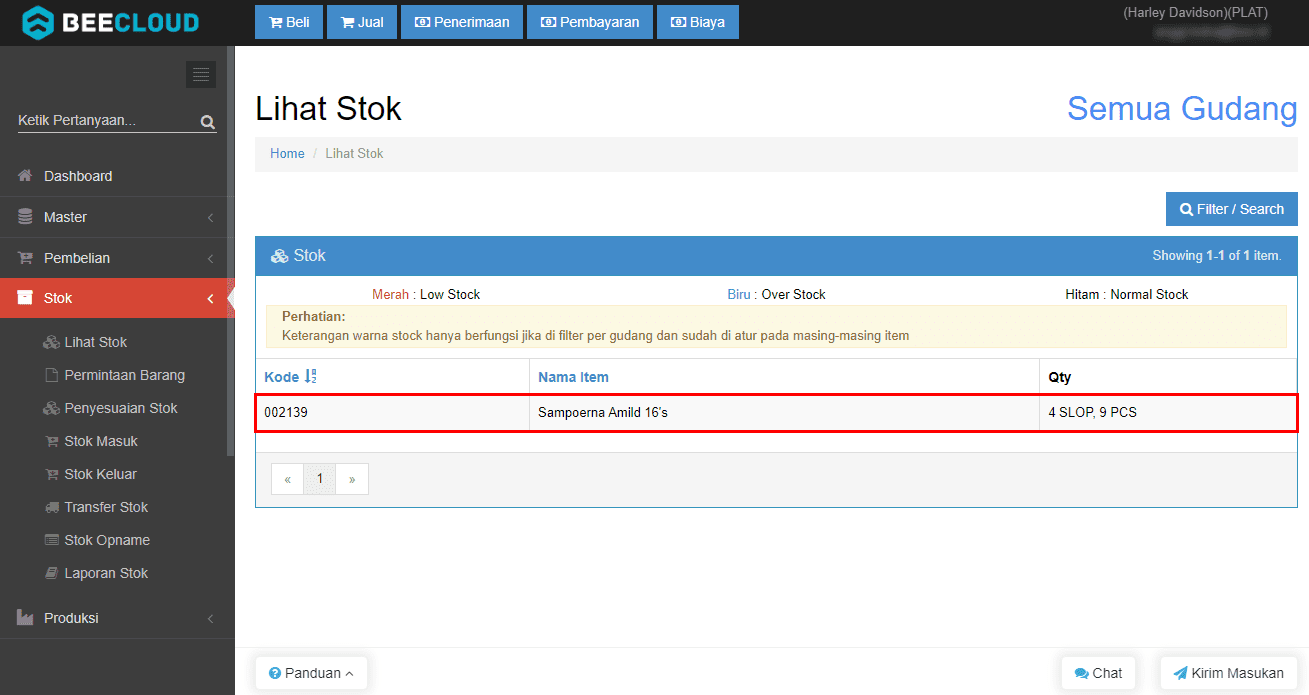Screen dimensions: 1309x695
Task: Click the BeeCloud logo
Action: (x=110, y=22)
